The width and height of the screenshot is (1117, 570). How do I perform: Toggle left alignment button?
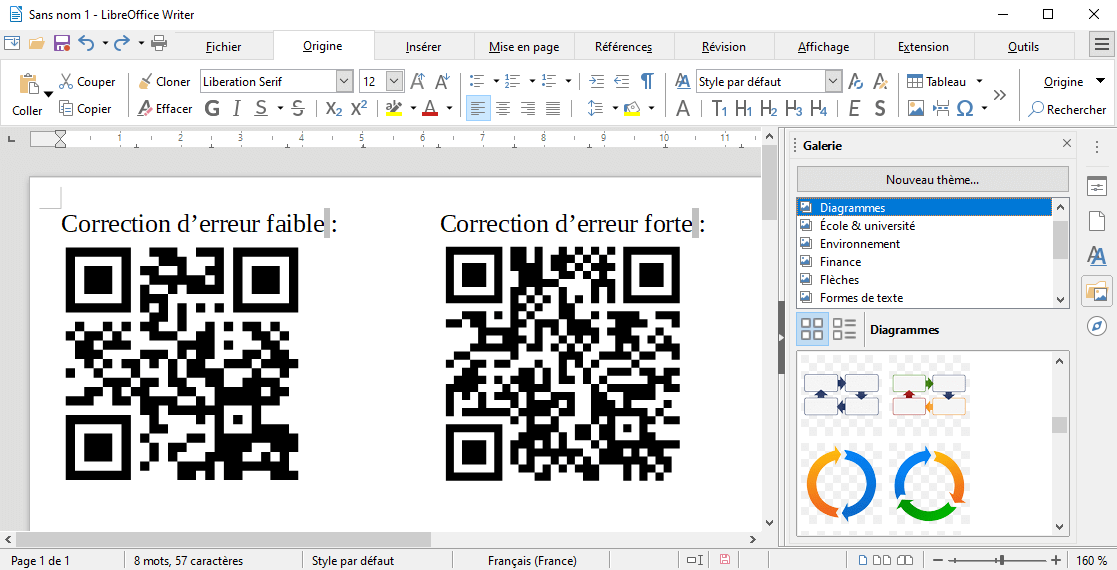tap(478, 108)
